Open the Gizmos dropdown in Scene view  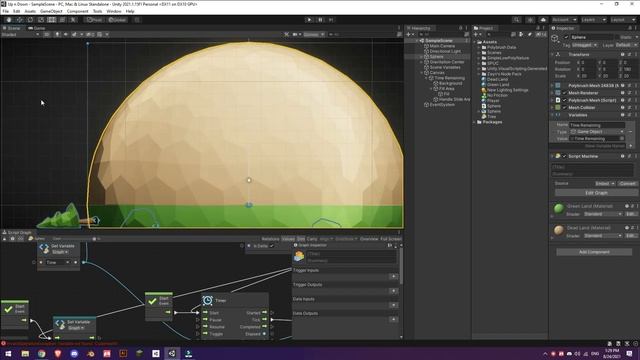coord(313,35)
